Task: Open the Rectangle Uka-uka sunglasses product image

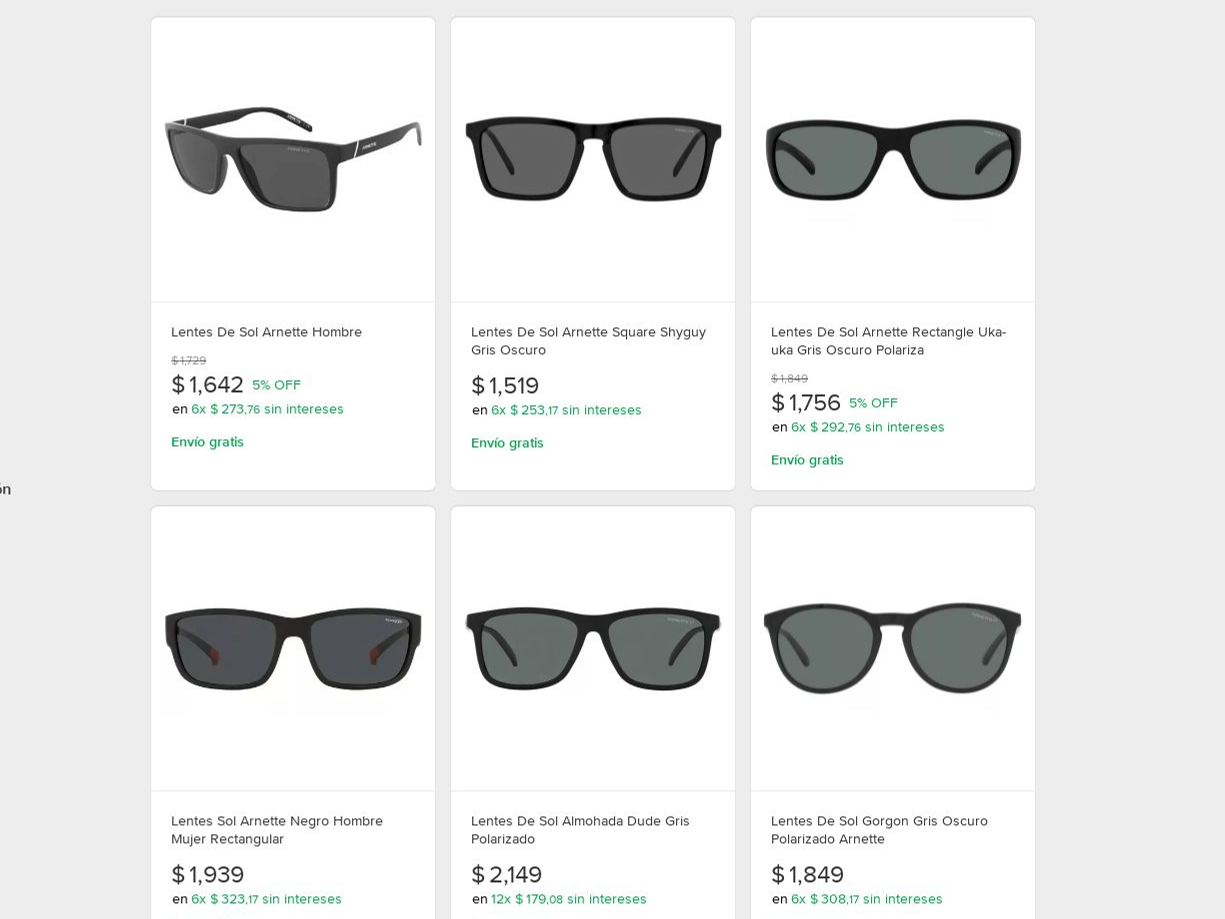Action: (893, 160)
